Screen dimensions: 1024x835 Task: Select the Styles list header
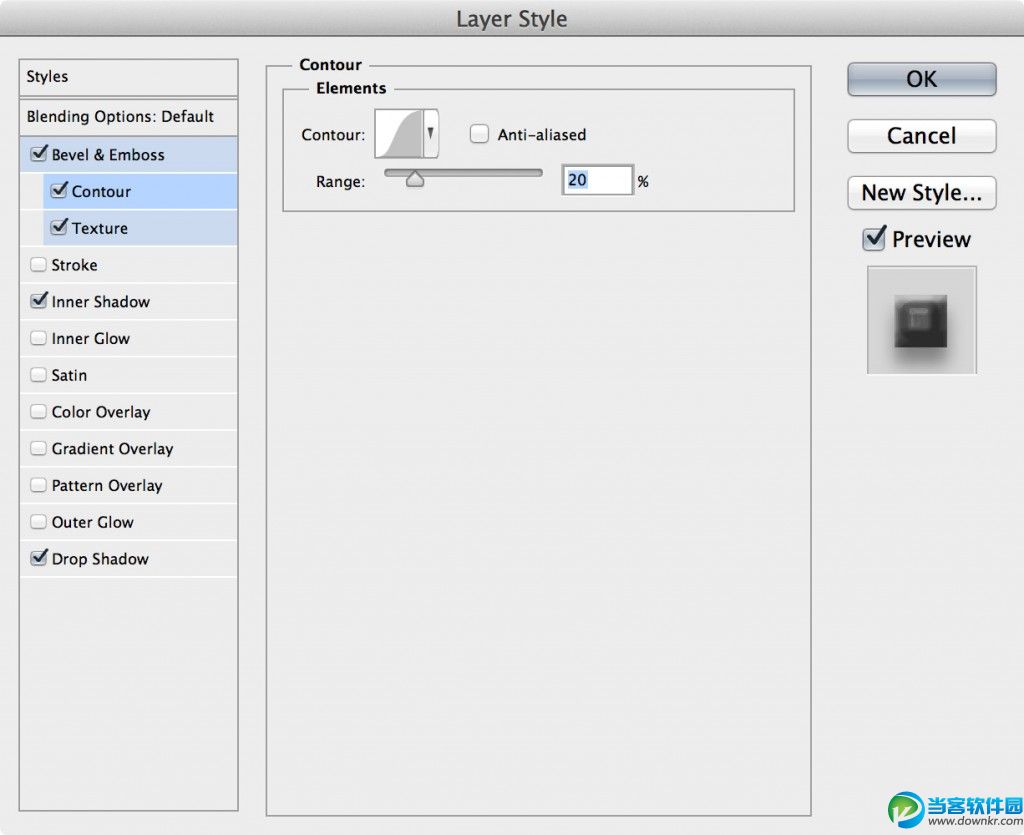point(129,77)
